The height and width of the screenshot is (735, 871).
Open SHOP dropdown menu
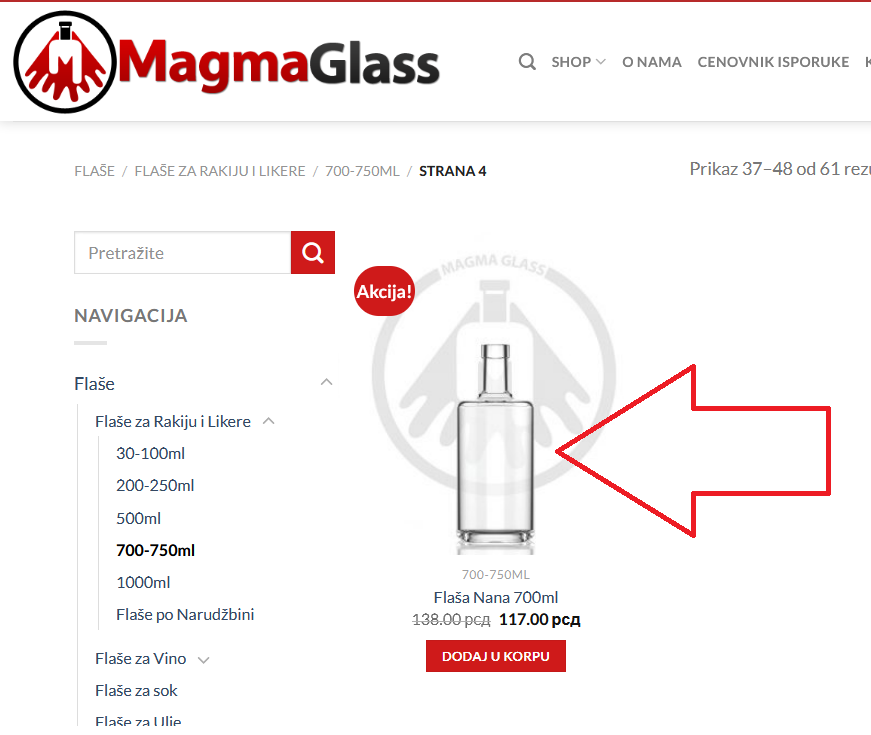point(578,62)
